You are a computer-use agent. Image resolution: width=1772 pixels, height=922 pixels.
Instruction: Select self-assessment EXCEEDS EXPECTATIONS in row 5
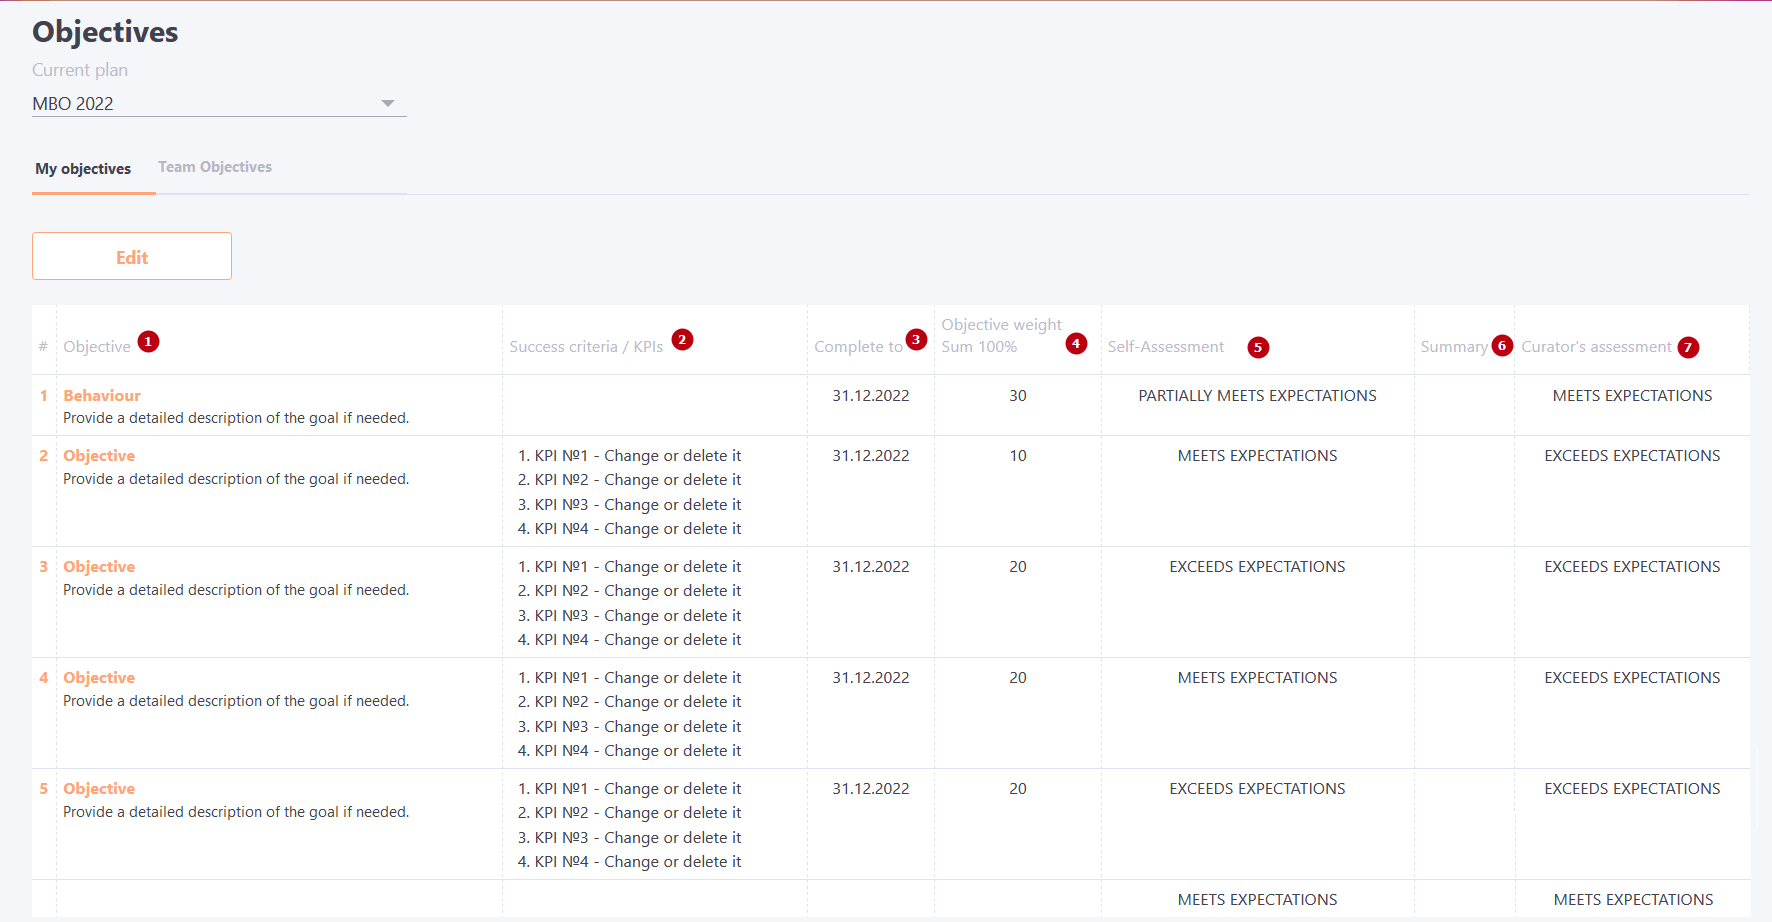(1257, 789)
